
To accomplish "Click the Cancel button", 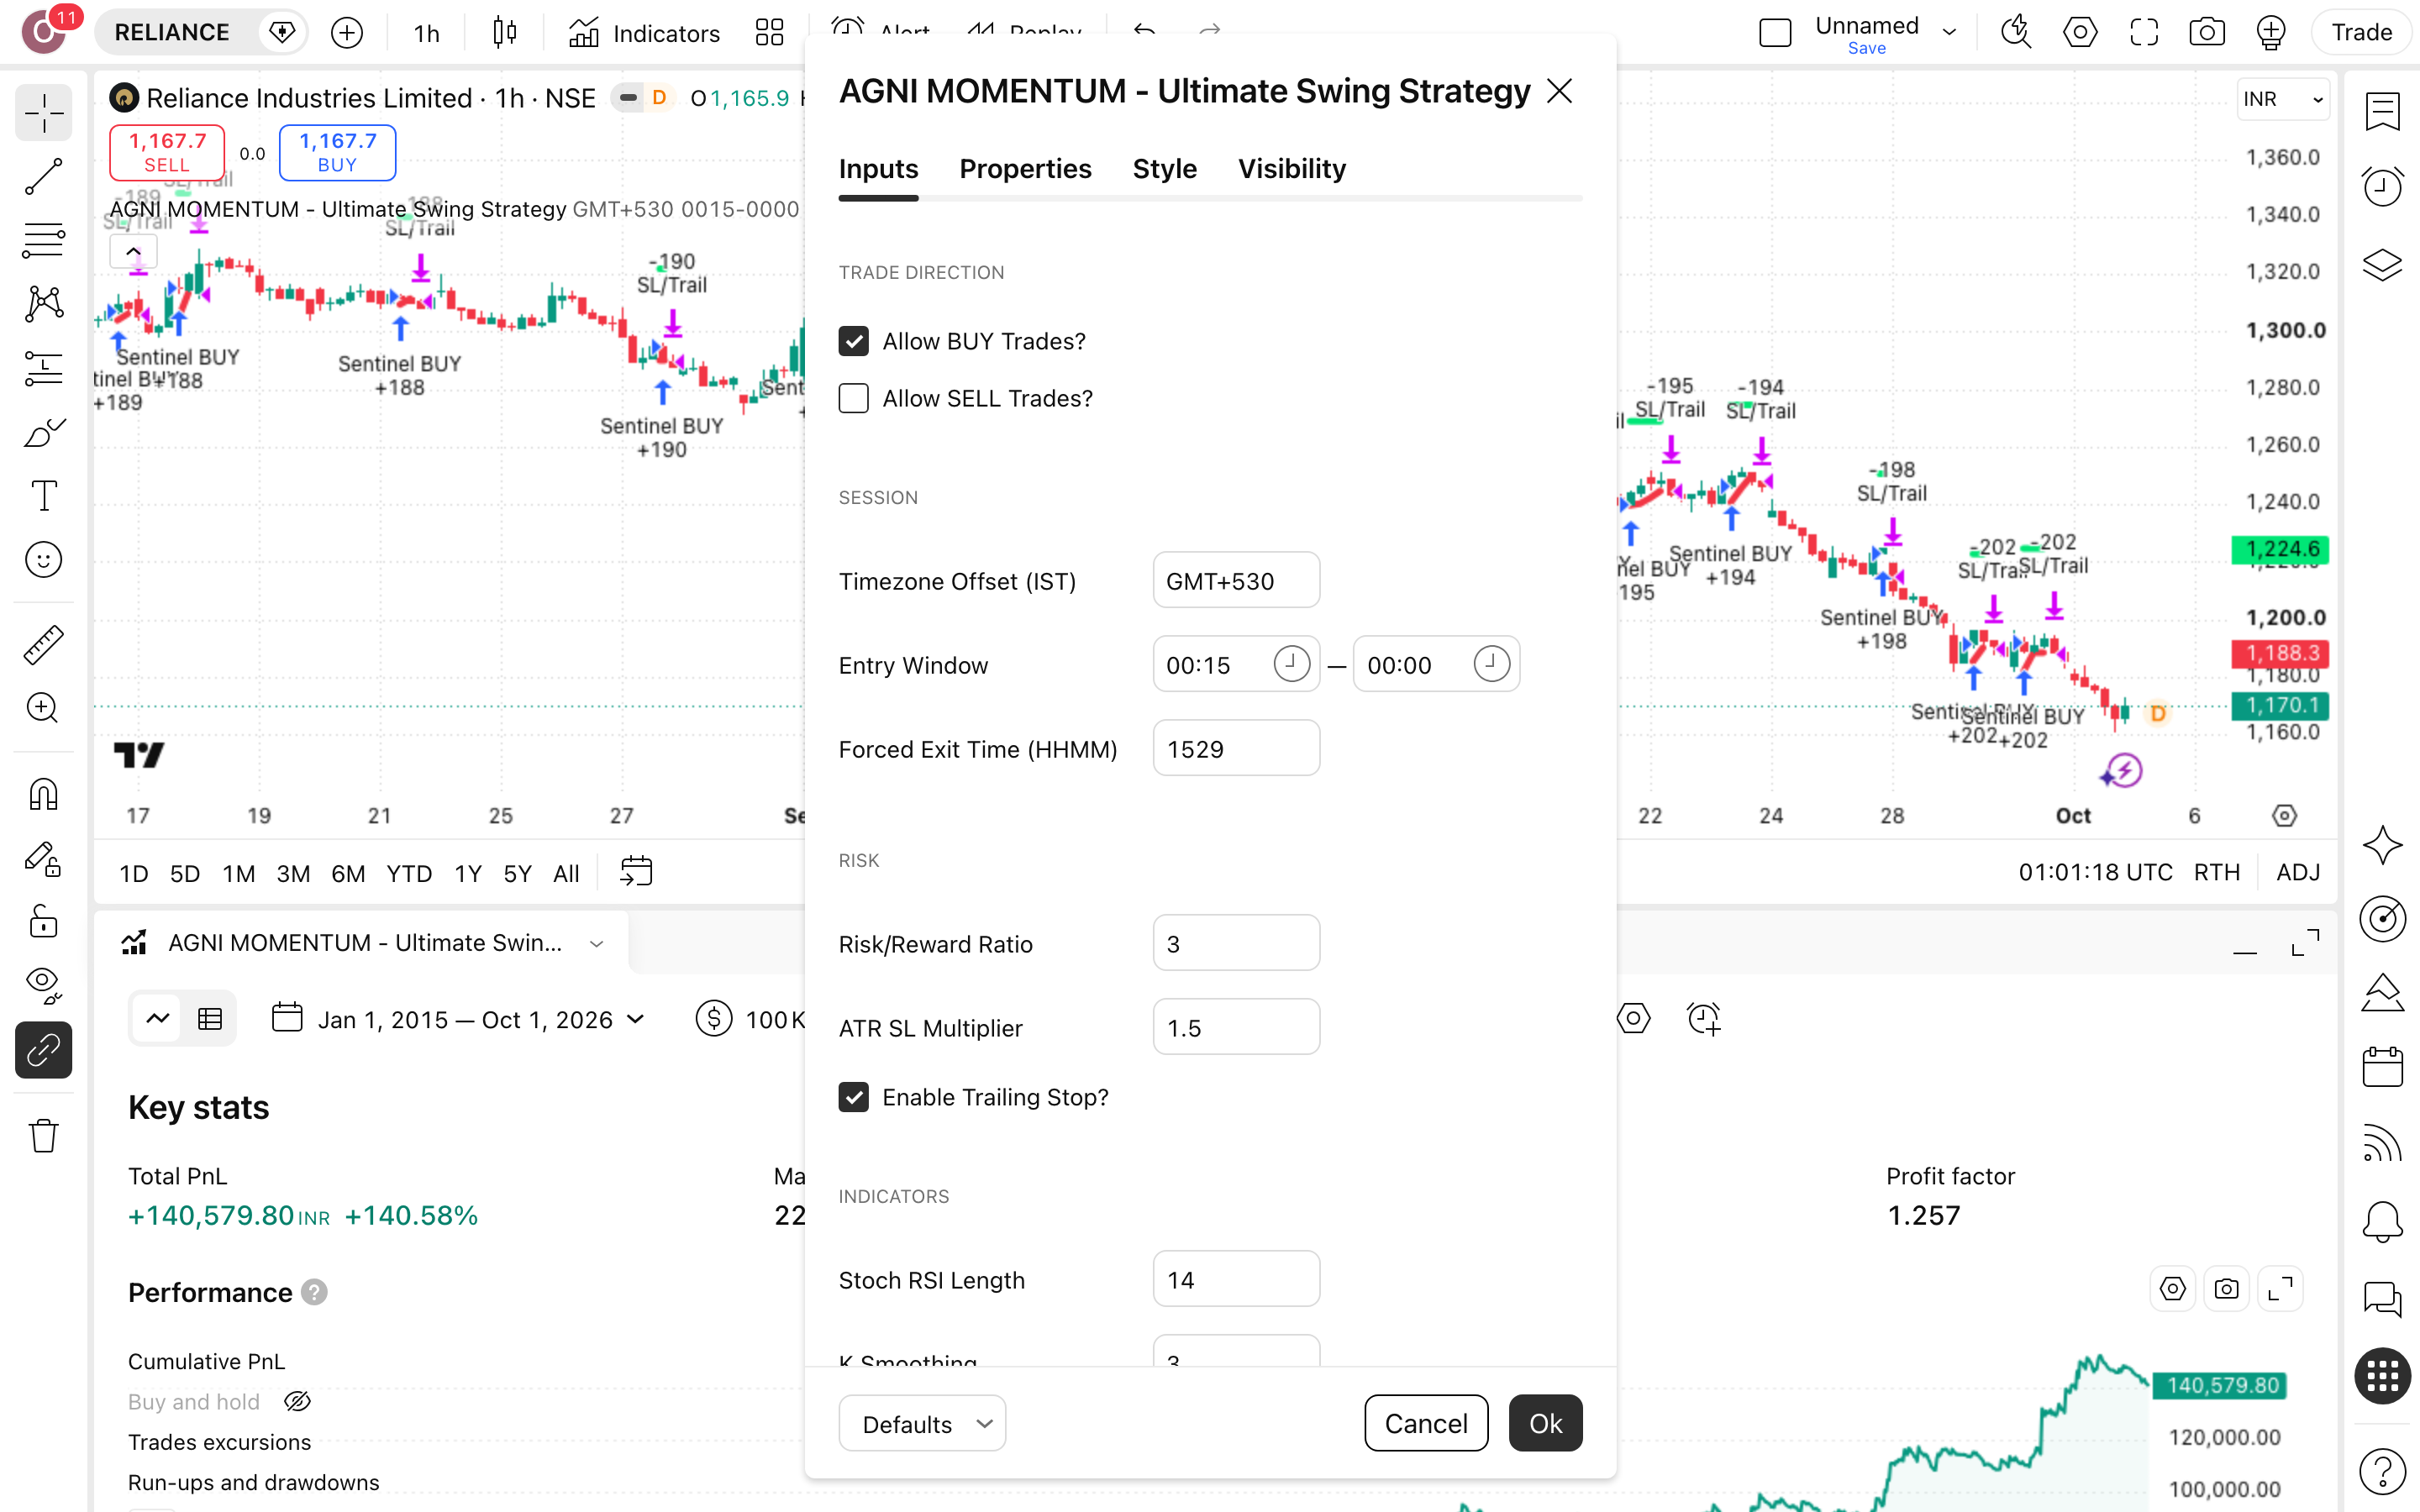I will 1425,1422.
